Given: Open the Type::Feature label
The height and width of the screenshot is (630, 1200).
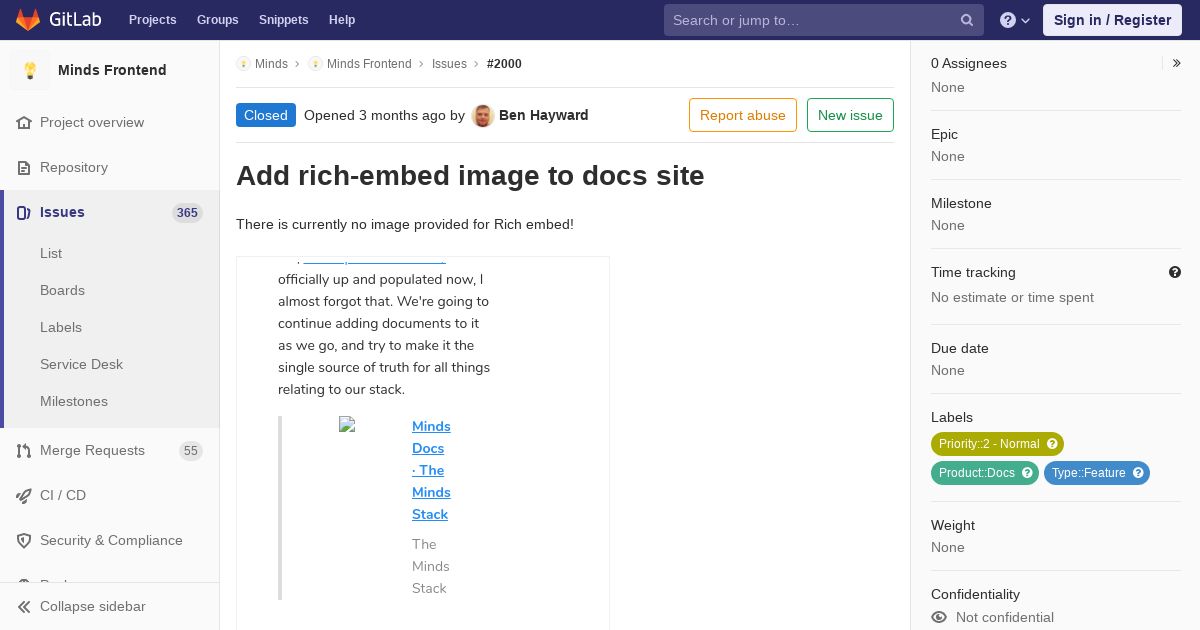Looking at the screenshot, I should [x=1088, y=473].
